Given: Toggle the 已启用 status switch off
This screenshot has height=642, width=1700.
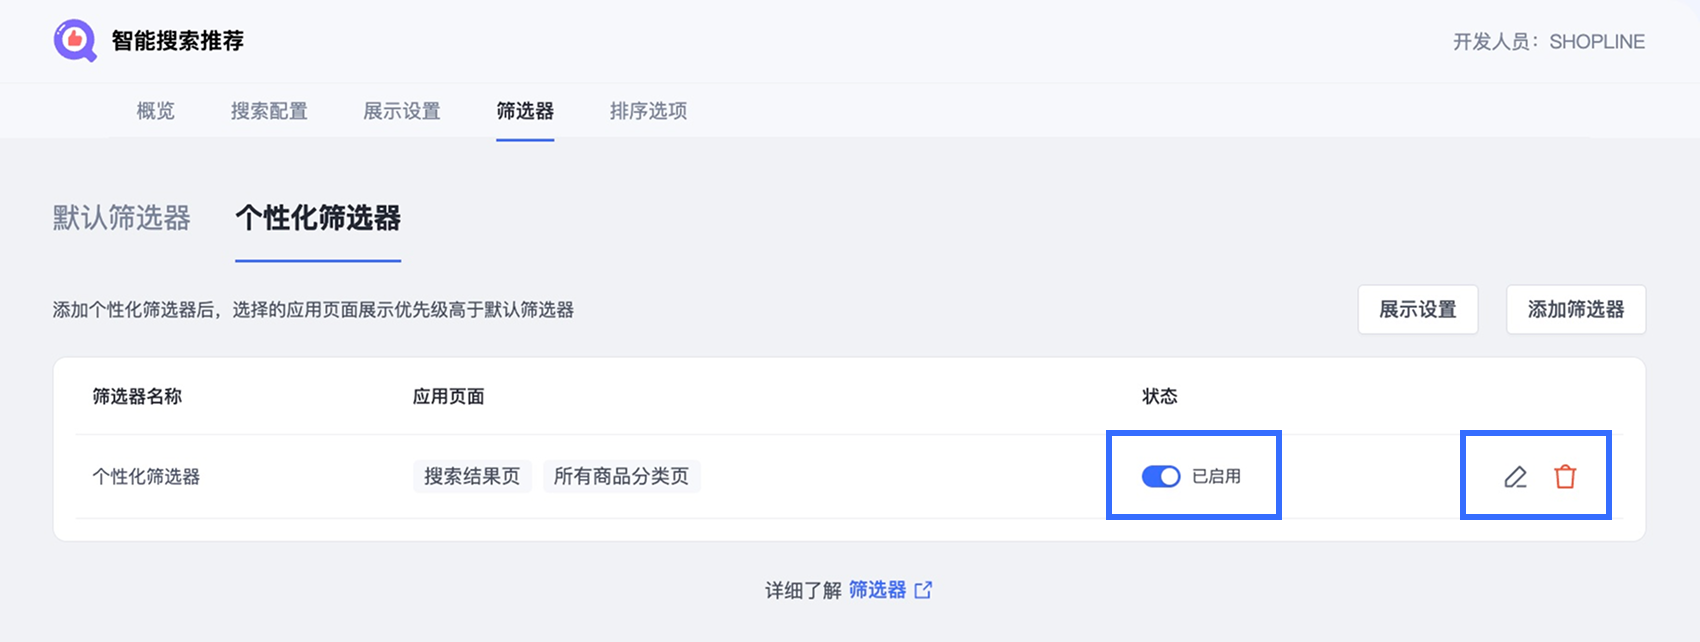Looking at the screenshot, I should (x=1161, y=477).
